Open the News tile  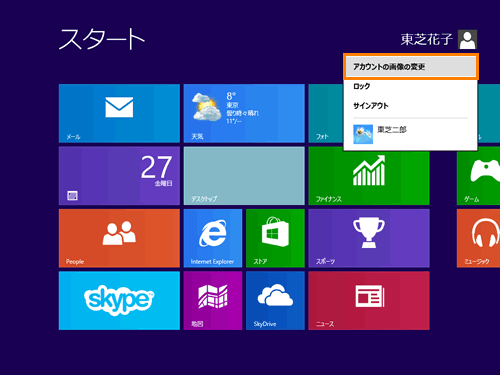tap(369, 300)
